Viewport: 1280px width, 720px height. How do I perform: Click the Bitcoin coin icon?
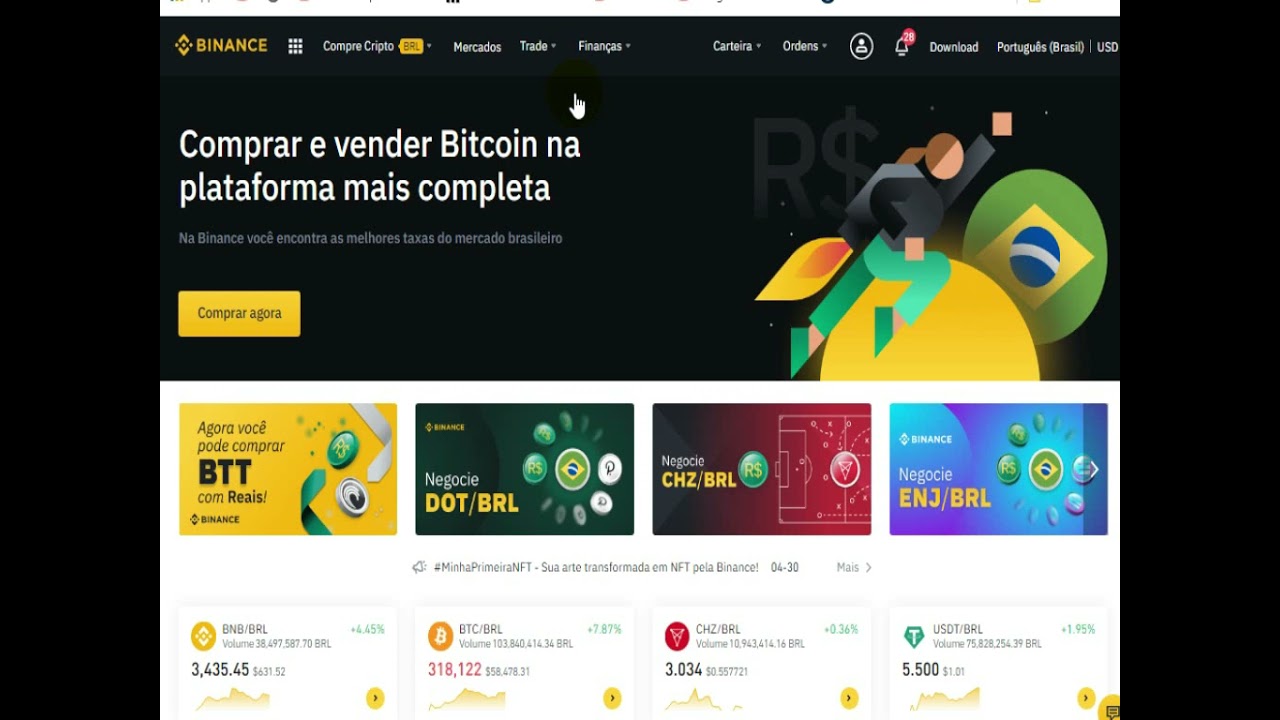tap(440, 636)
